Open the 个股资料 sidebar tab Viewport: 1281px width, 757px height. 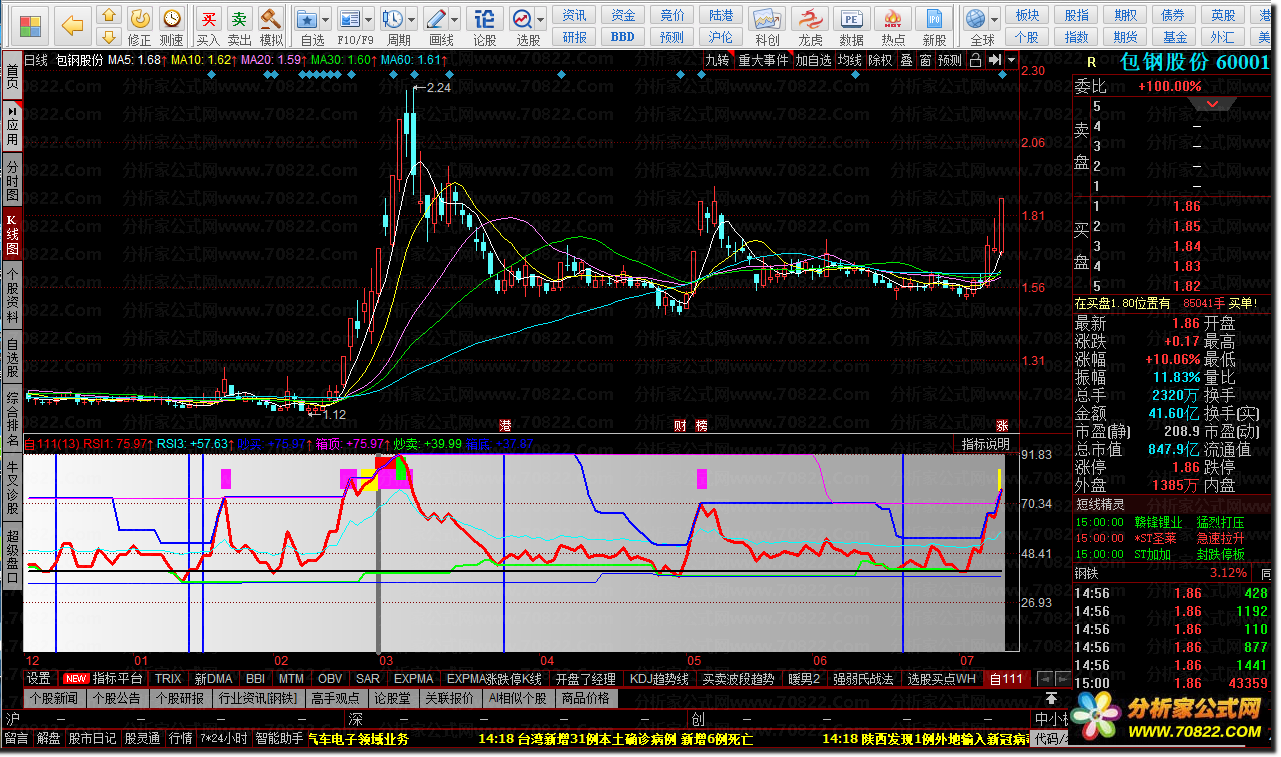[12, 296]
